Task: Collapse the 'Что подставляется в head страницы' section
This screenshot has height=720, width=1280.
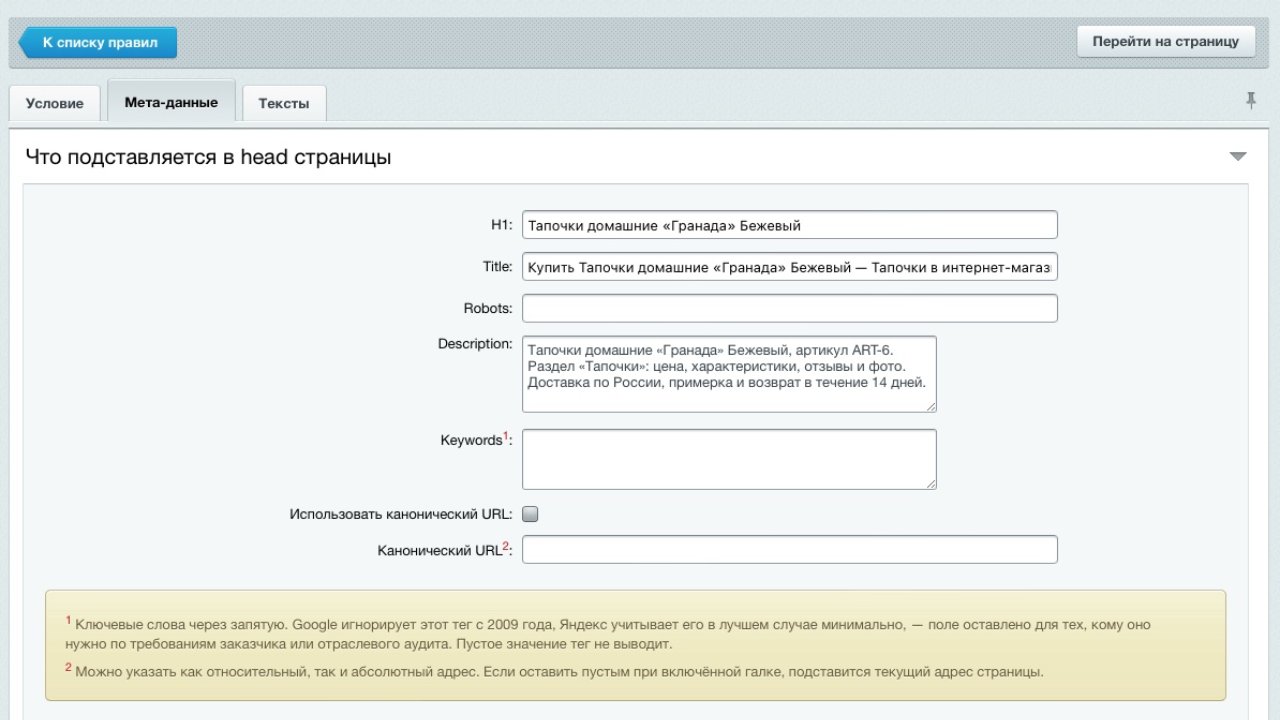Action: [1238, 157]
